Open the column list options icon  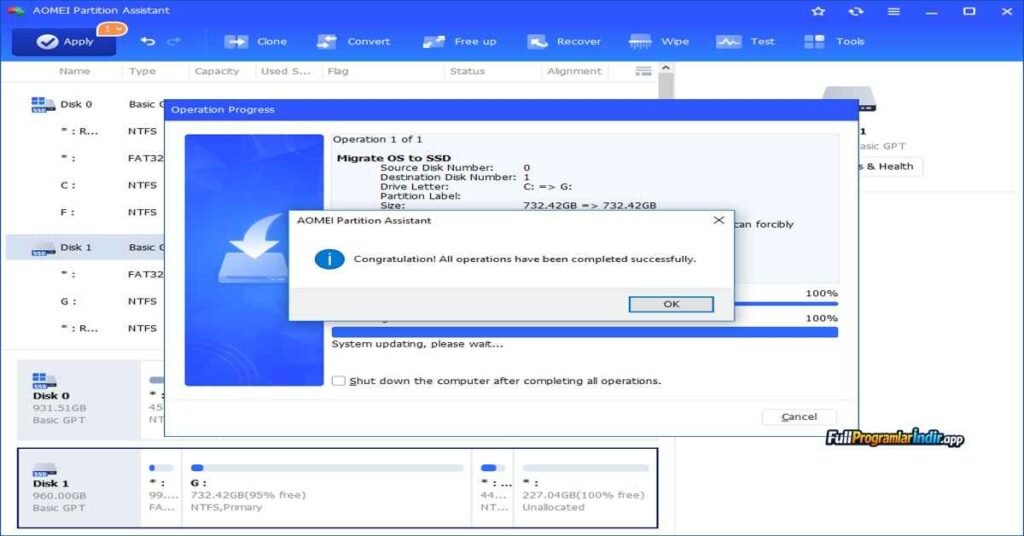pyautogui.click(x=643, y=71)
